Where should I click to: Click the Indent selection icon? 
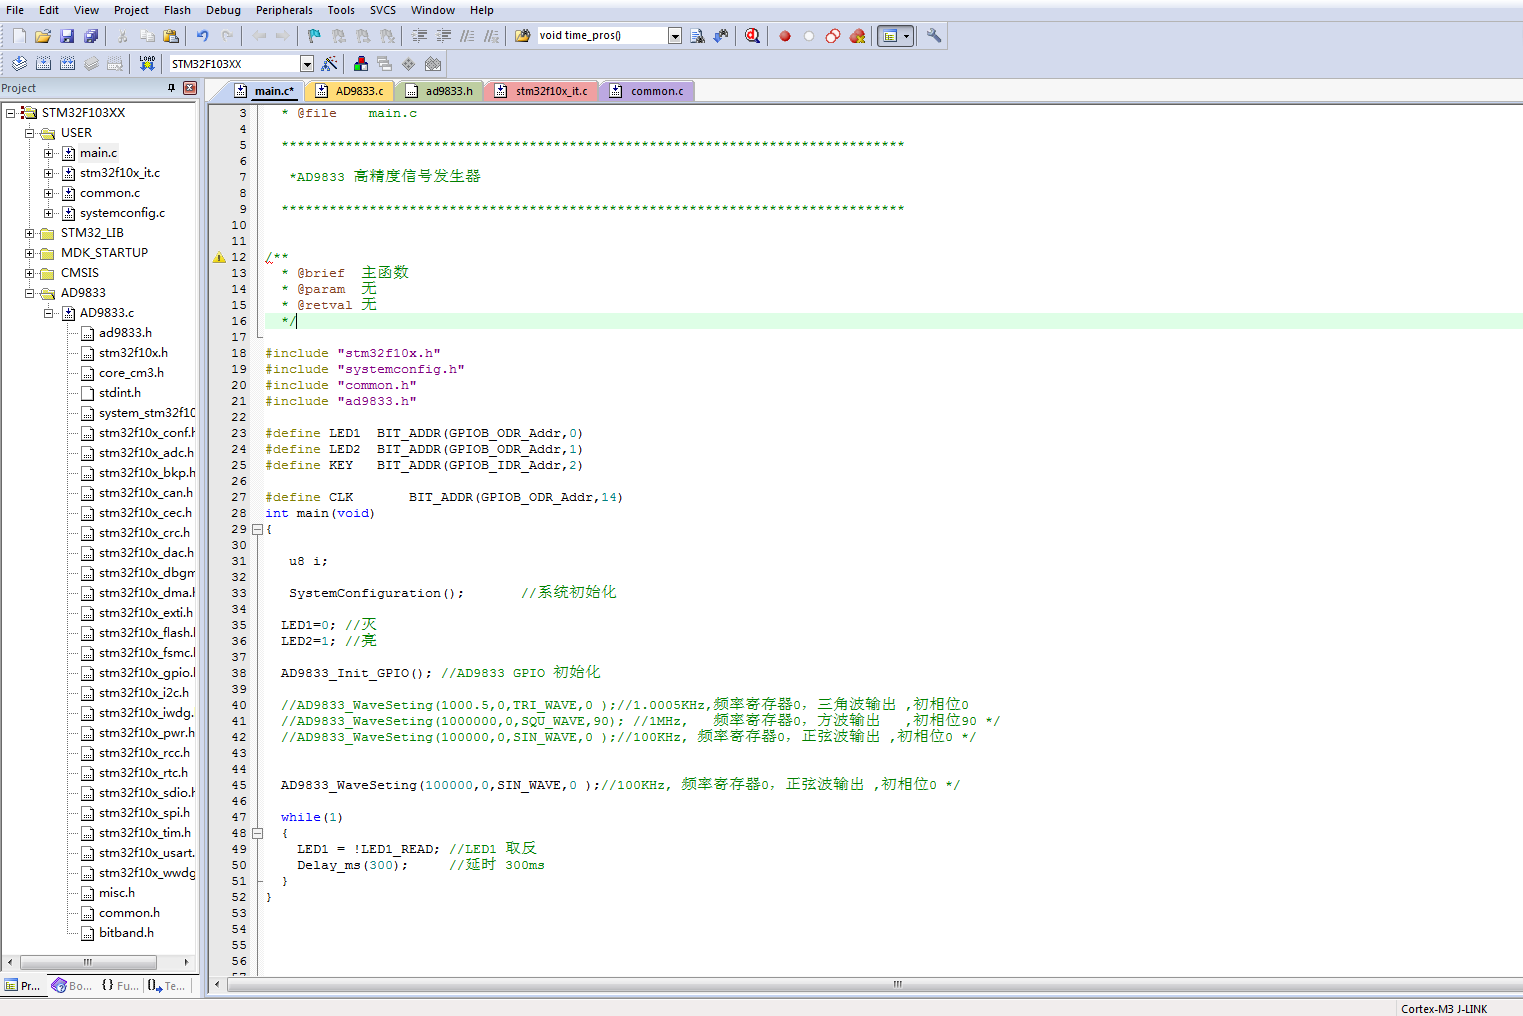[420, 36]
